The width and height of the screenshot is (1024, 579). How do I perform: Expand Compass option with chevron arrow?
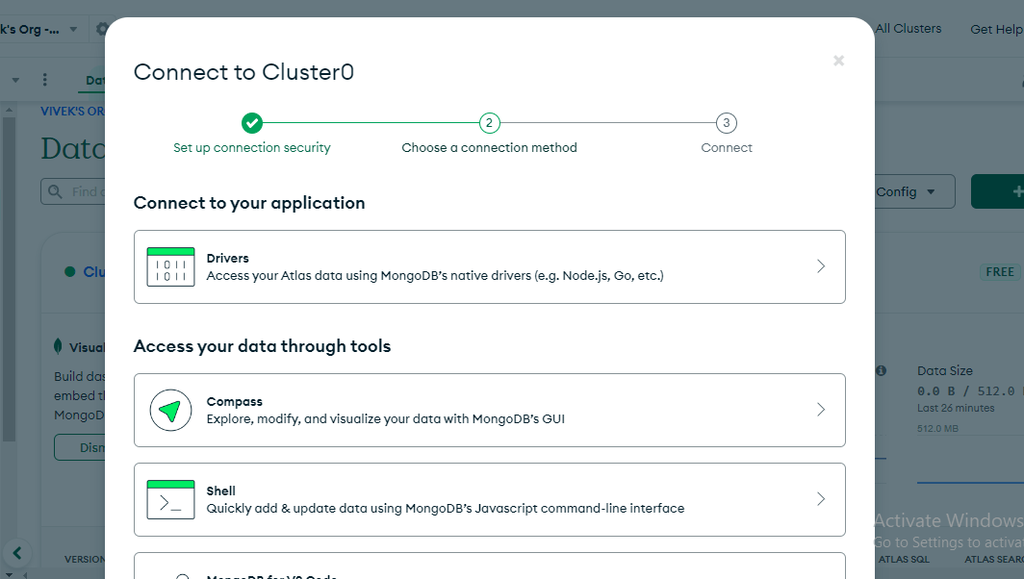pyautogui.click(x=821, y=409)
